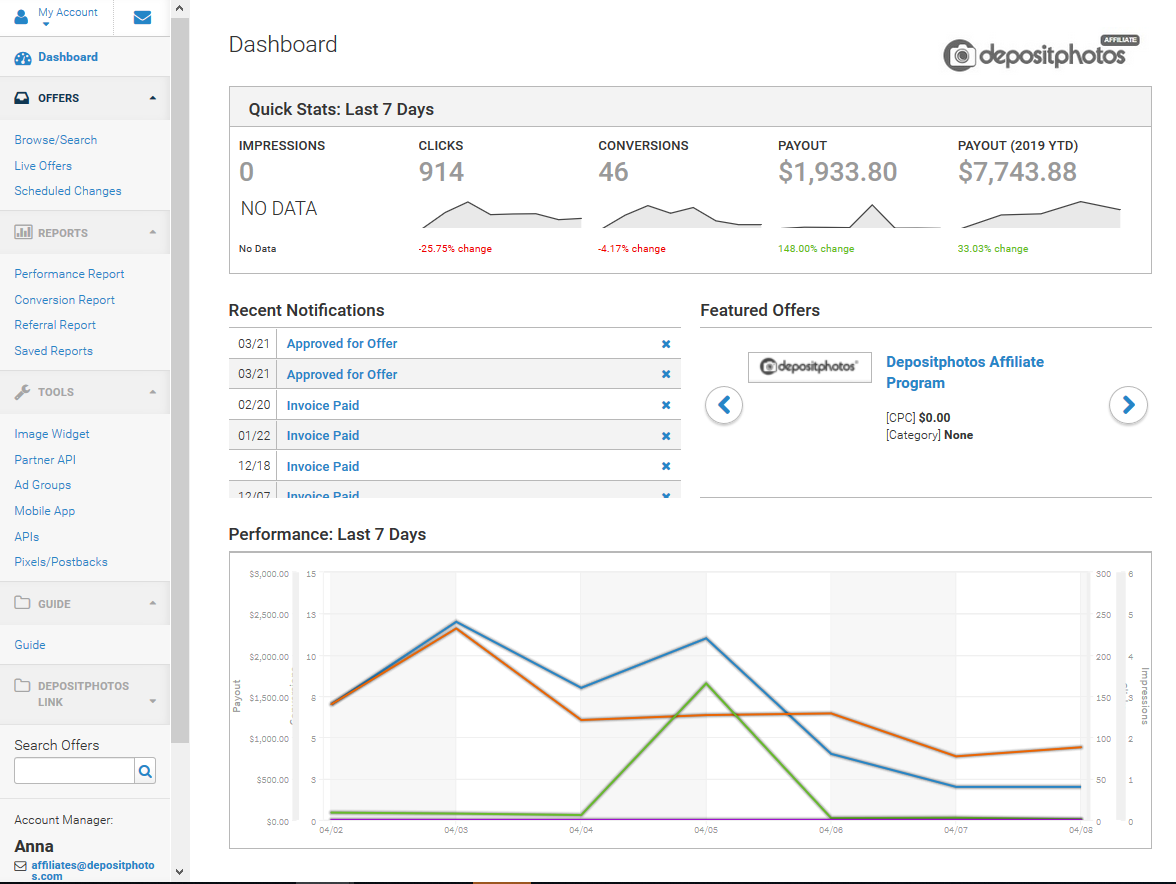Click the sidebar scrollbar up arrow
This screenshot has width=1176, height=884.
tap(179, 8)
